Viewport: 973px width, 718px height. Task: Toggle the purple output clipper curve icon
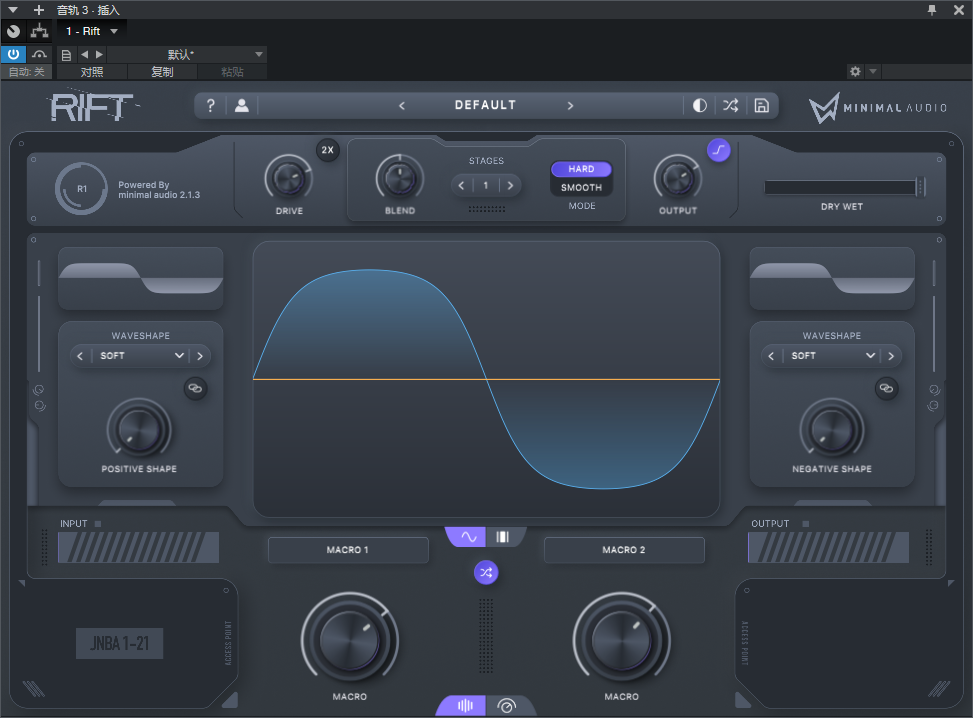(x=719, y=150)
